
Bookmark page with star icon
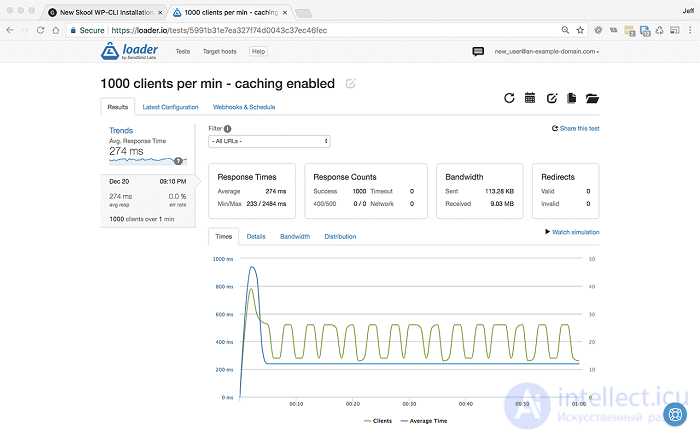[x=580, y=30]
